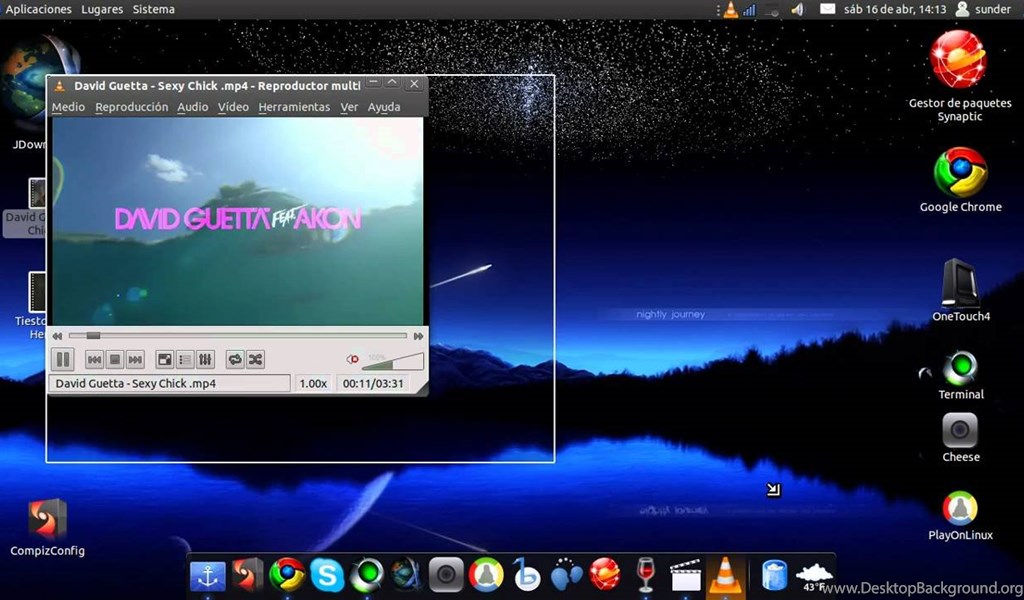Open the Audio menu
Image resolution: width=1024 pixels, height=600 pixels.
pos(193,107)
